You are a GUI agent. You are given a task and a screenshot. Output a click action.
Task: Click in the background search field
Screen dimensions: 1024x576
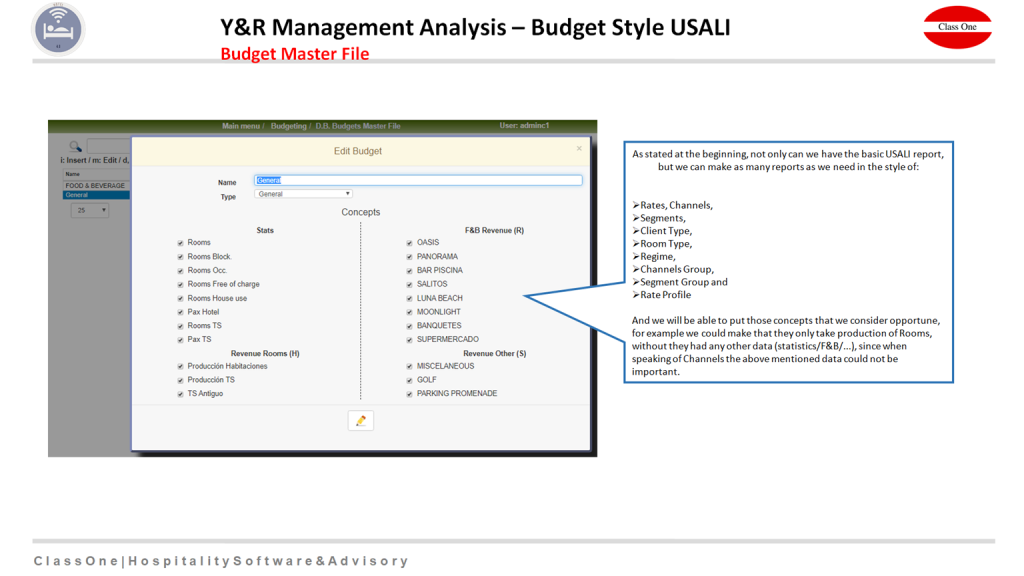(x=108, y=146)
